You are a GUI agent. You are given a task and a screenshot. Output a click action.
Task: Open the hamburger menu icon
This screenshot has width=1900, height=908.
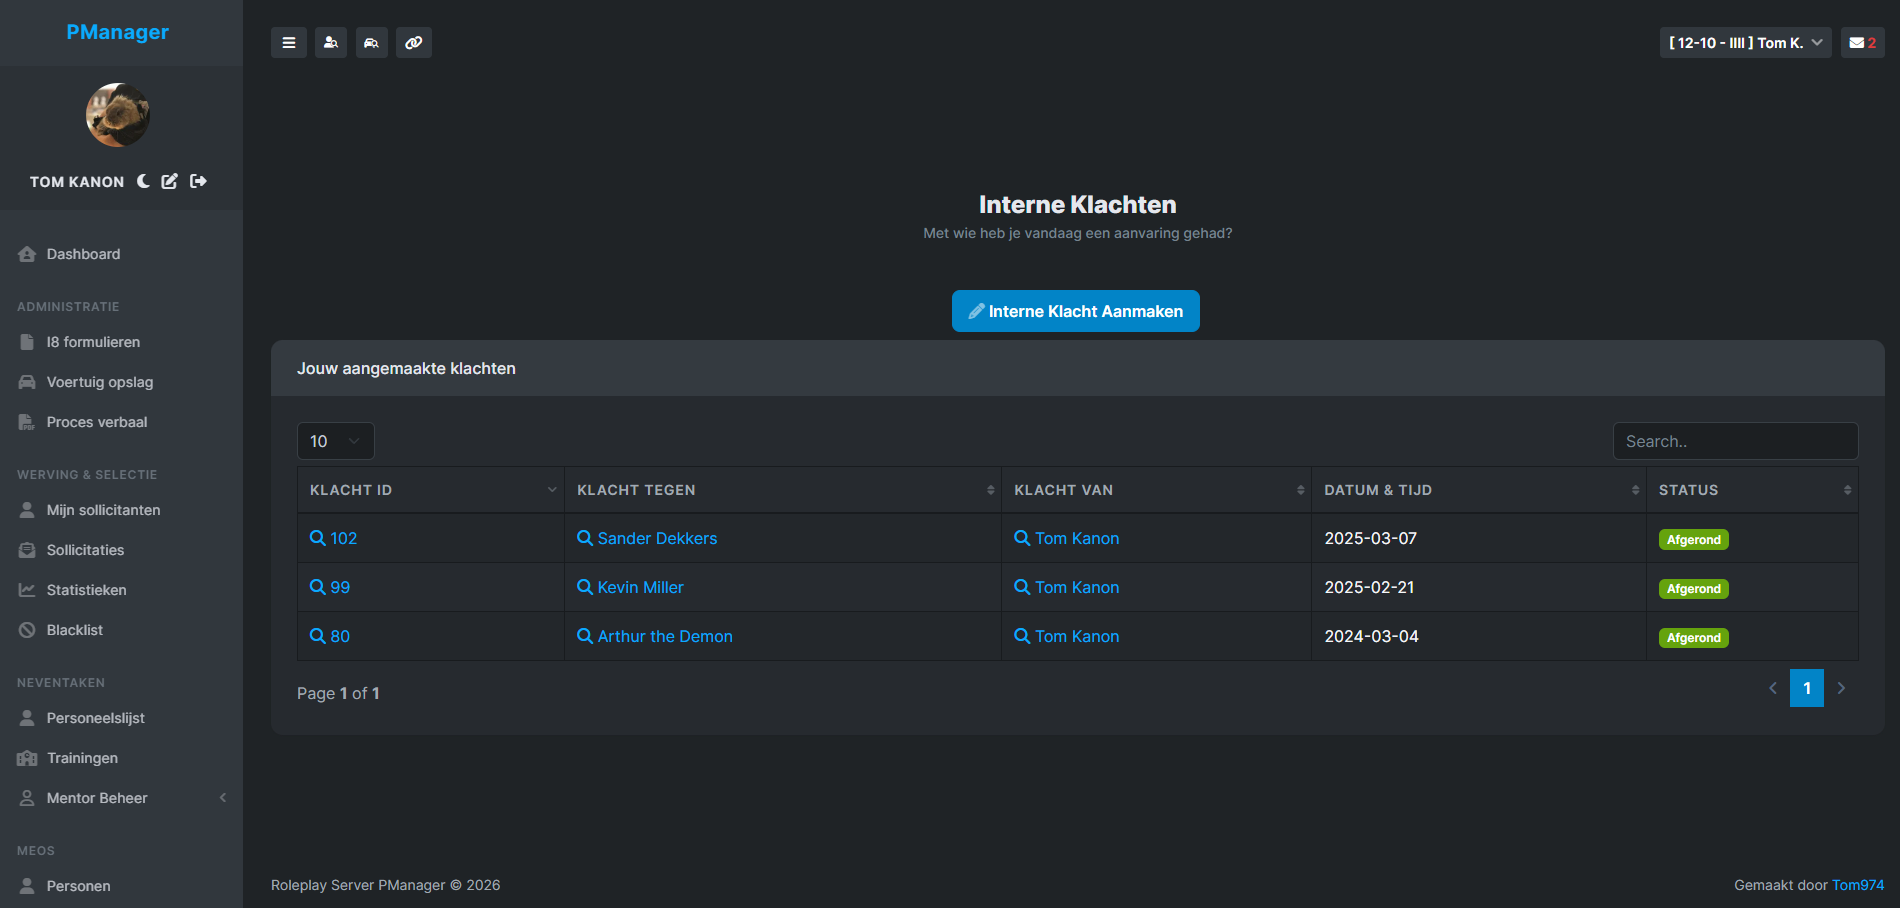pyautogui.click(x=288, y=42)
